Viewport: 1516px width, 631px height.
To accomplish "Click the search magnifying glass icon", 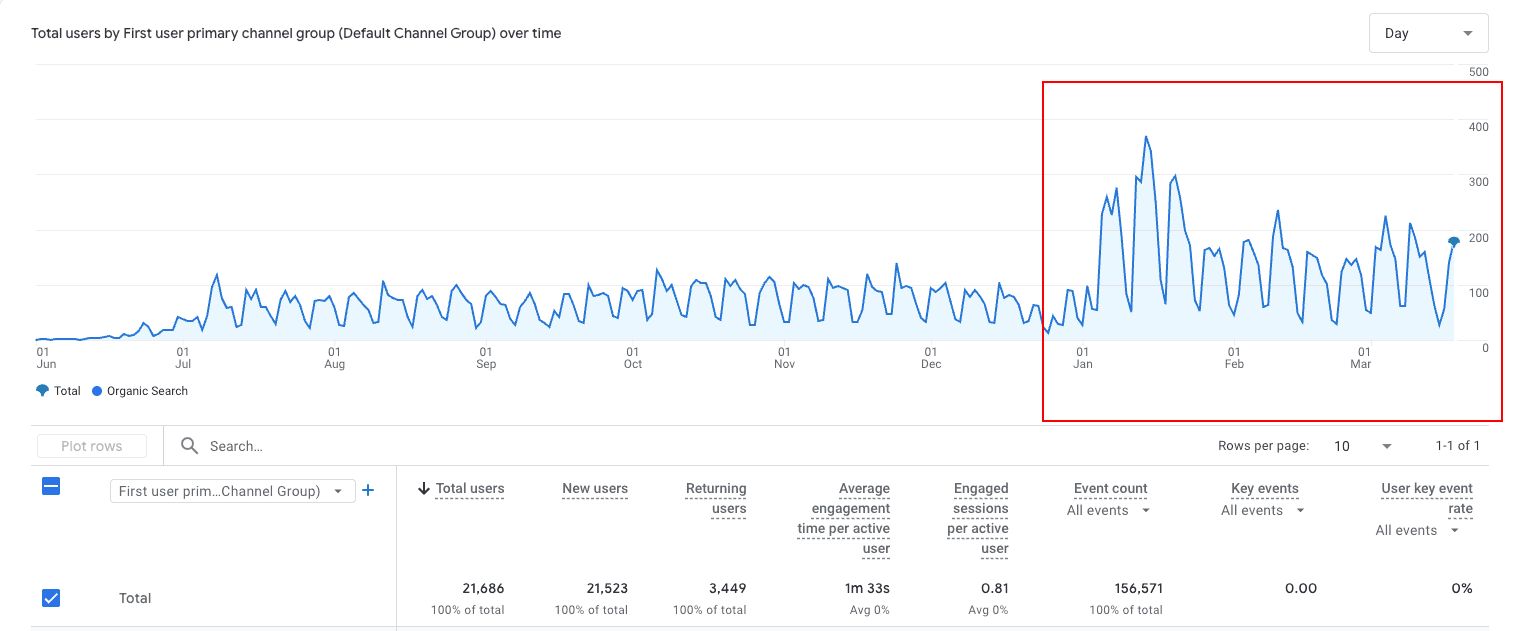I will coord(189,445).
